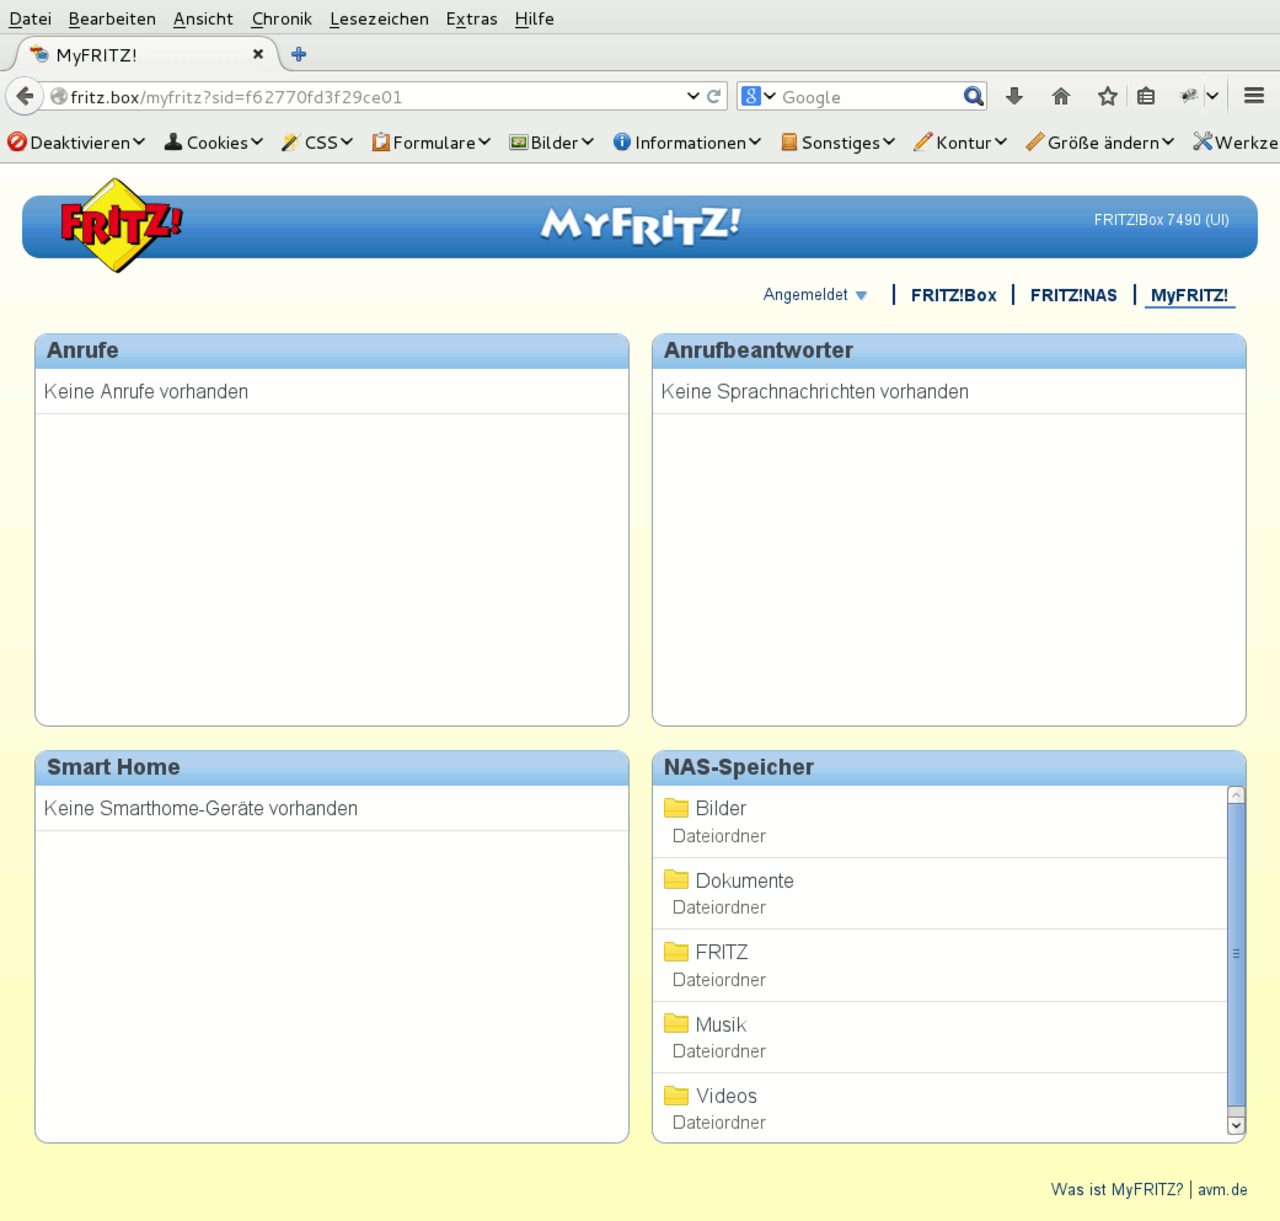Select the MyFRITZ! browser tab

[x=147, y=54]
